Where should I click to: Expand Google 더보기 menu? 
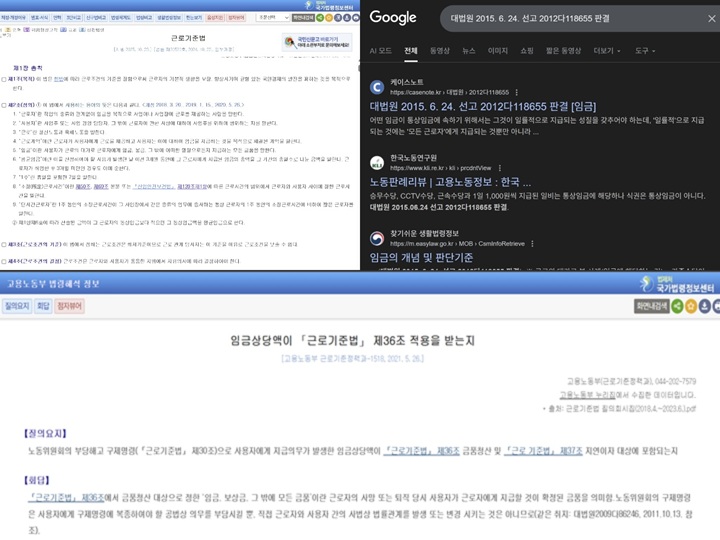[x=607, y=51]
